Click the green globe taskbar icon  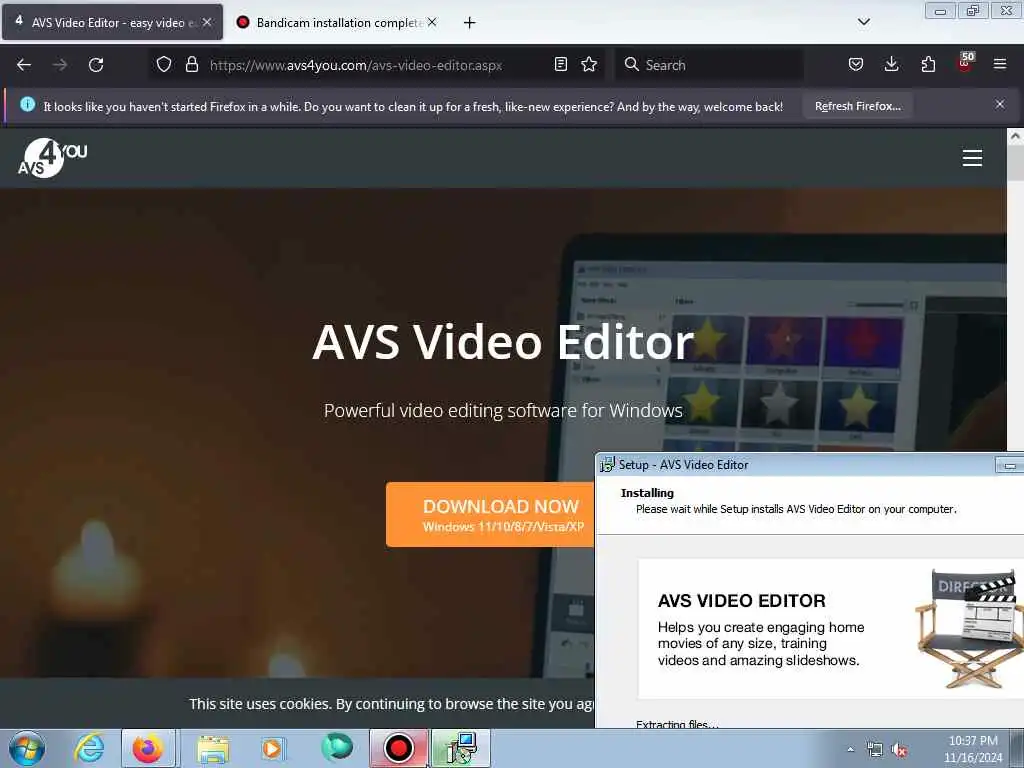pyautogui.click(x=337, y=747)
